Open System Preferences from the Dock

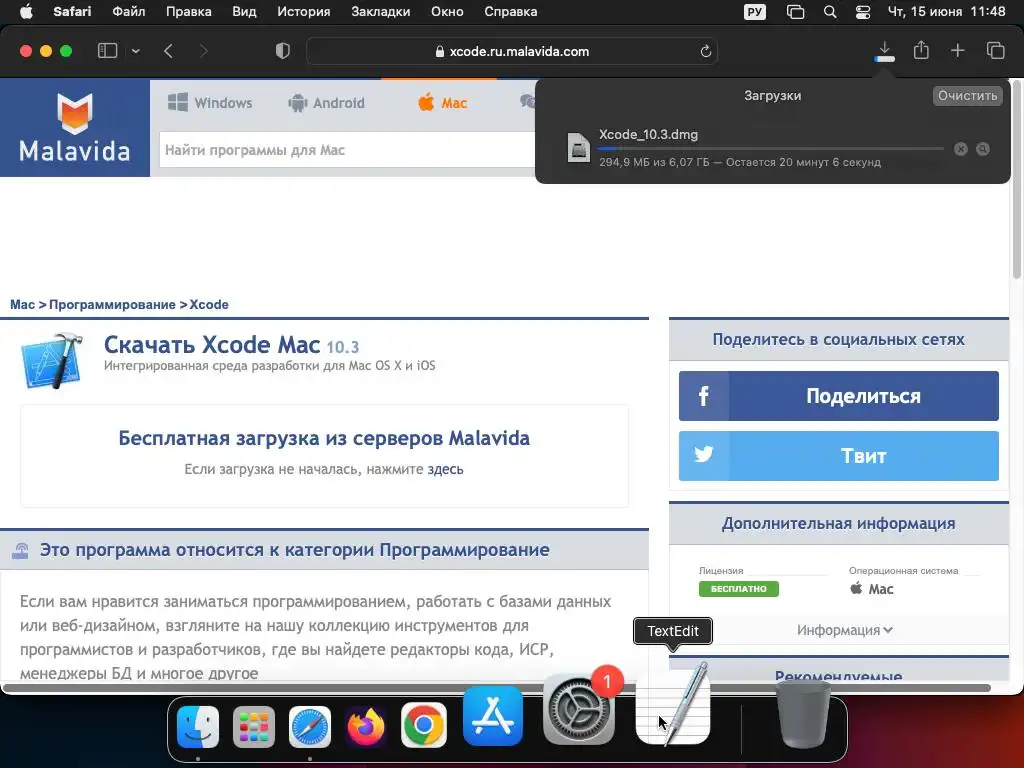point(579,709)
